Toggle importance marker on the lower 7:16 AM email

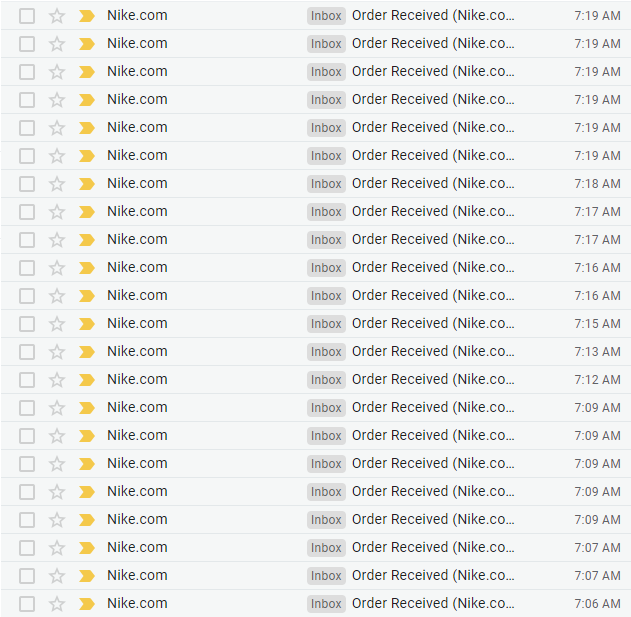pos(87,296)
